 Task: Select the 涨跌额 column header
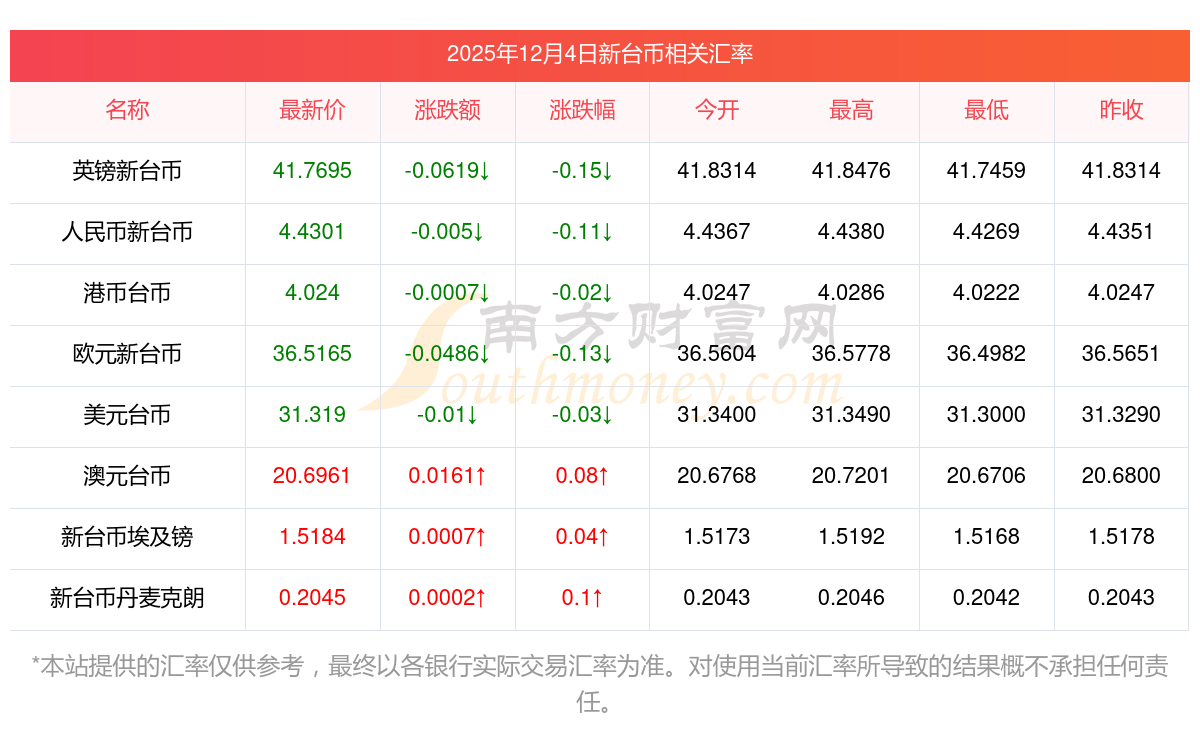point(447,110)
